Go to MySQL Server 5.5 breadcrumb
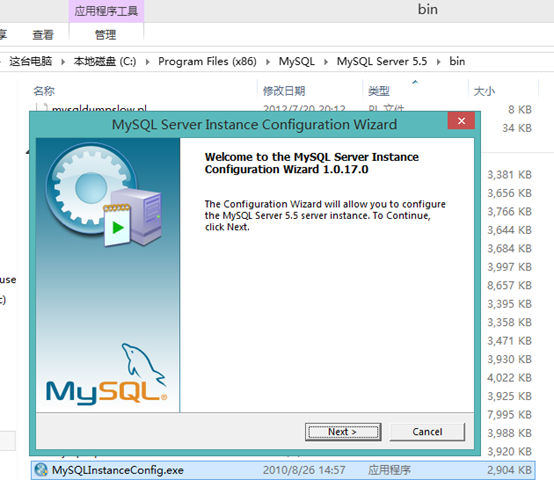Image resolution: width=554 pixels, height=480 pixels. 382,61
